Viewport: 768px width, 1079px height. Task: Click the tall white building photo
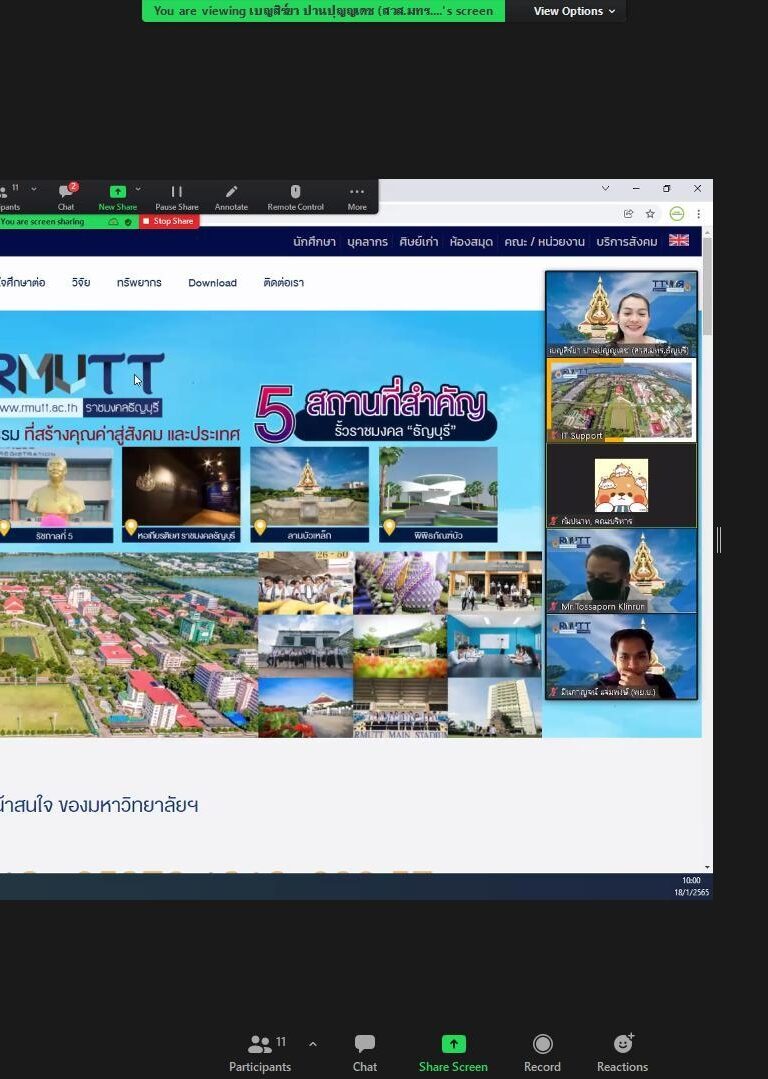pos(494,708)
